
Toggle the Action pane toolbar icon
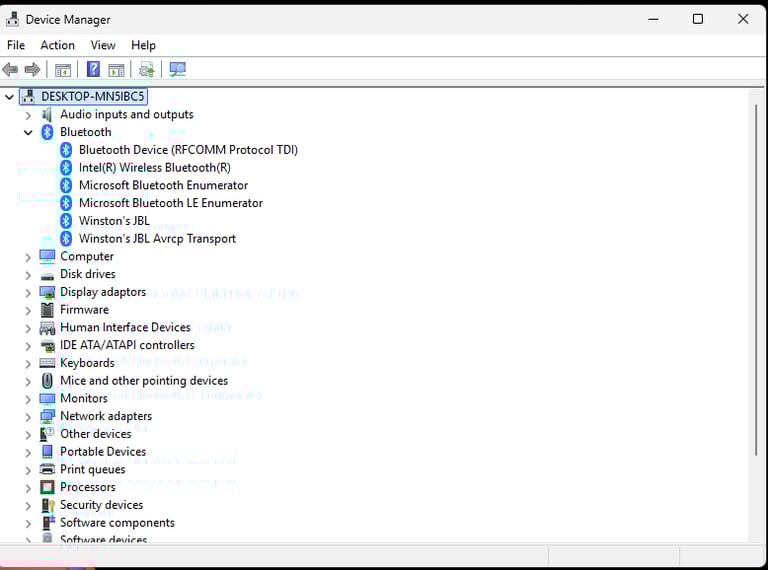[117, 70]
